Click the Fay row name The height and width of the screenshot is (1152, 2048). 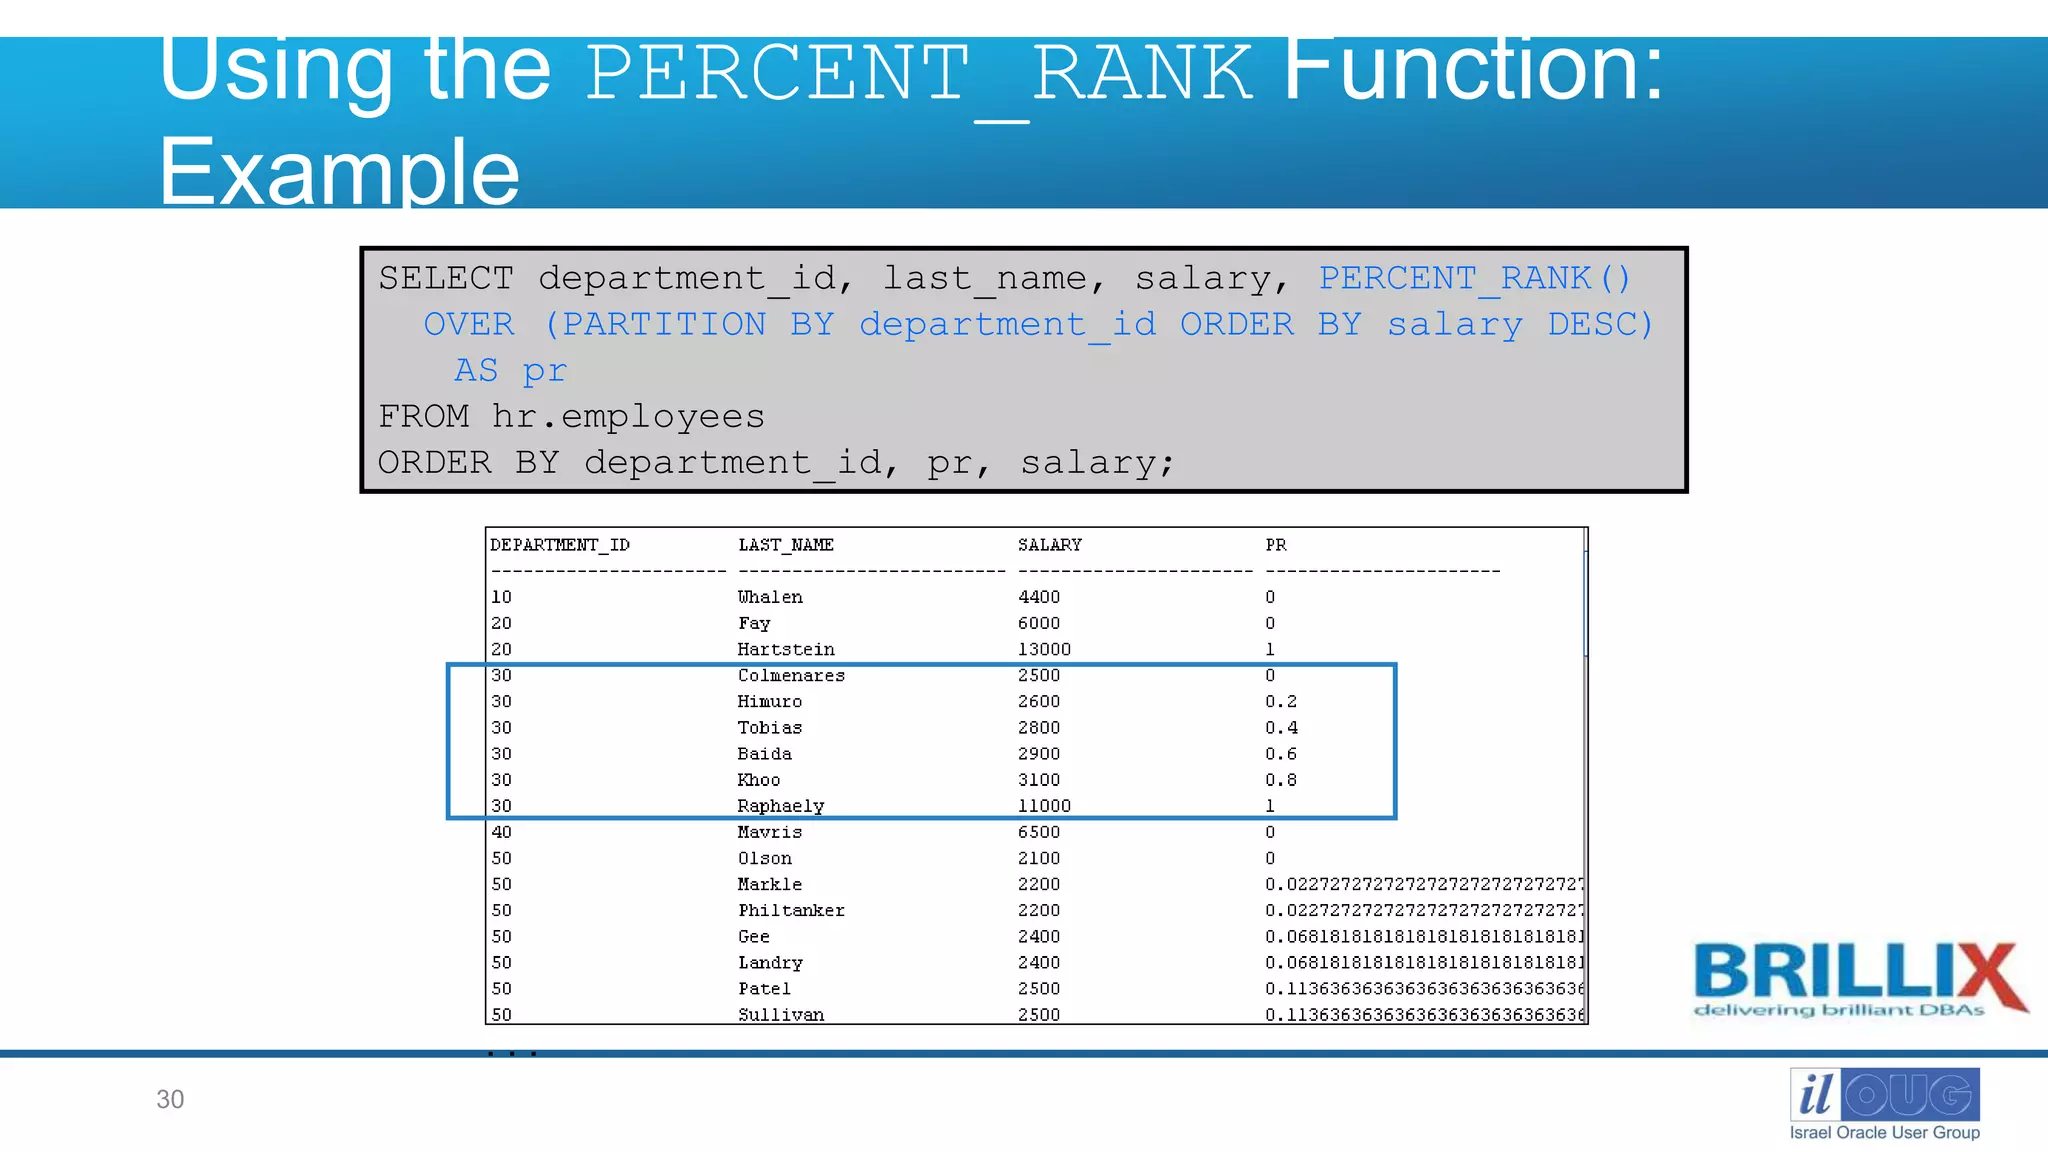tap(754, 623)
